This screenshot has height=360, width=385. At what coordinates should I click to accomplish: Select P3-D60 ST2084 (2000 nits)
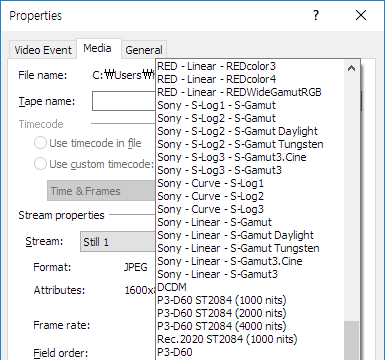250,313
